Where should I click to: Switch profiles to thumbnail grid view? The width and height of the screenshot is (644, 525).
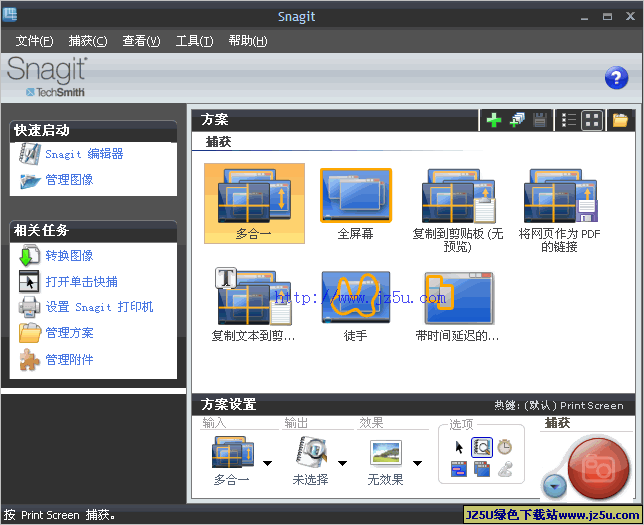pos(592,120)
